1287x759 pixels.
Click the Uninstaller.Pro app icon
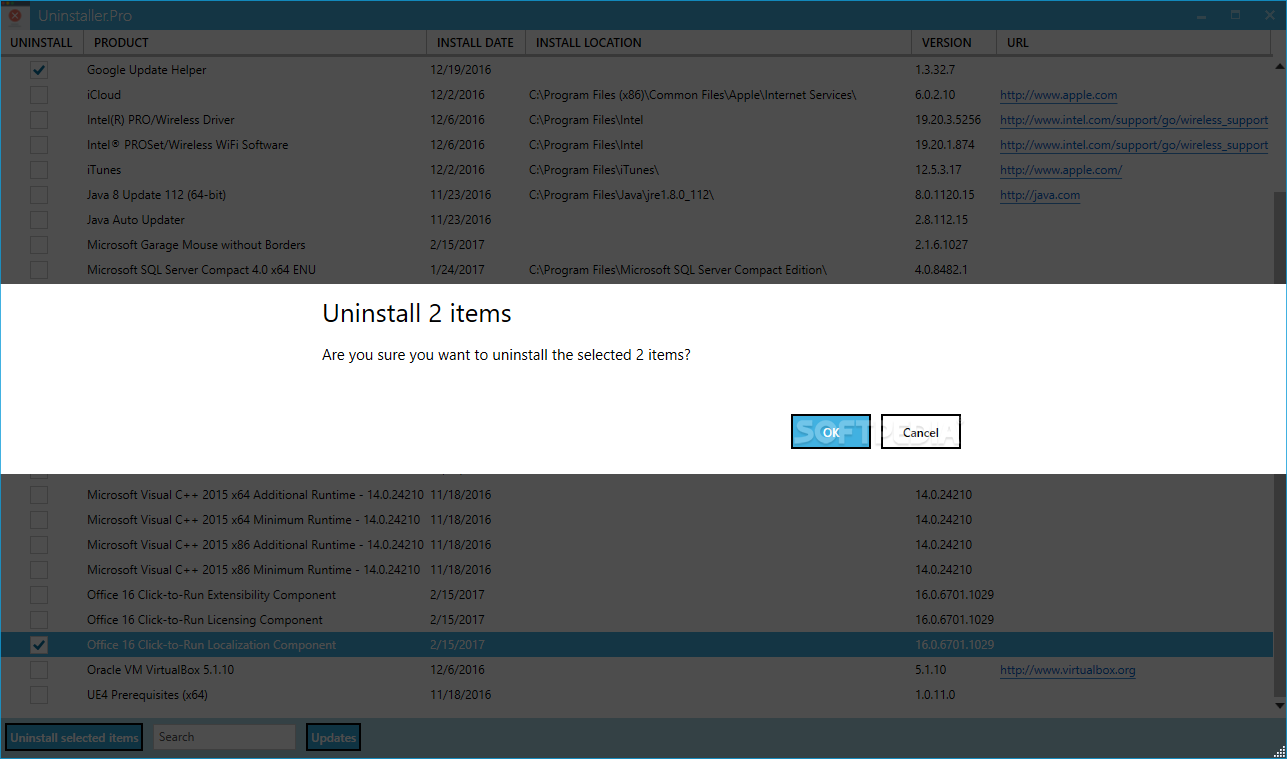coord(15,15)
